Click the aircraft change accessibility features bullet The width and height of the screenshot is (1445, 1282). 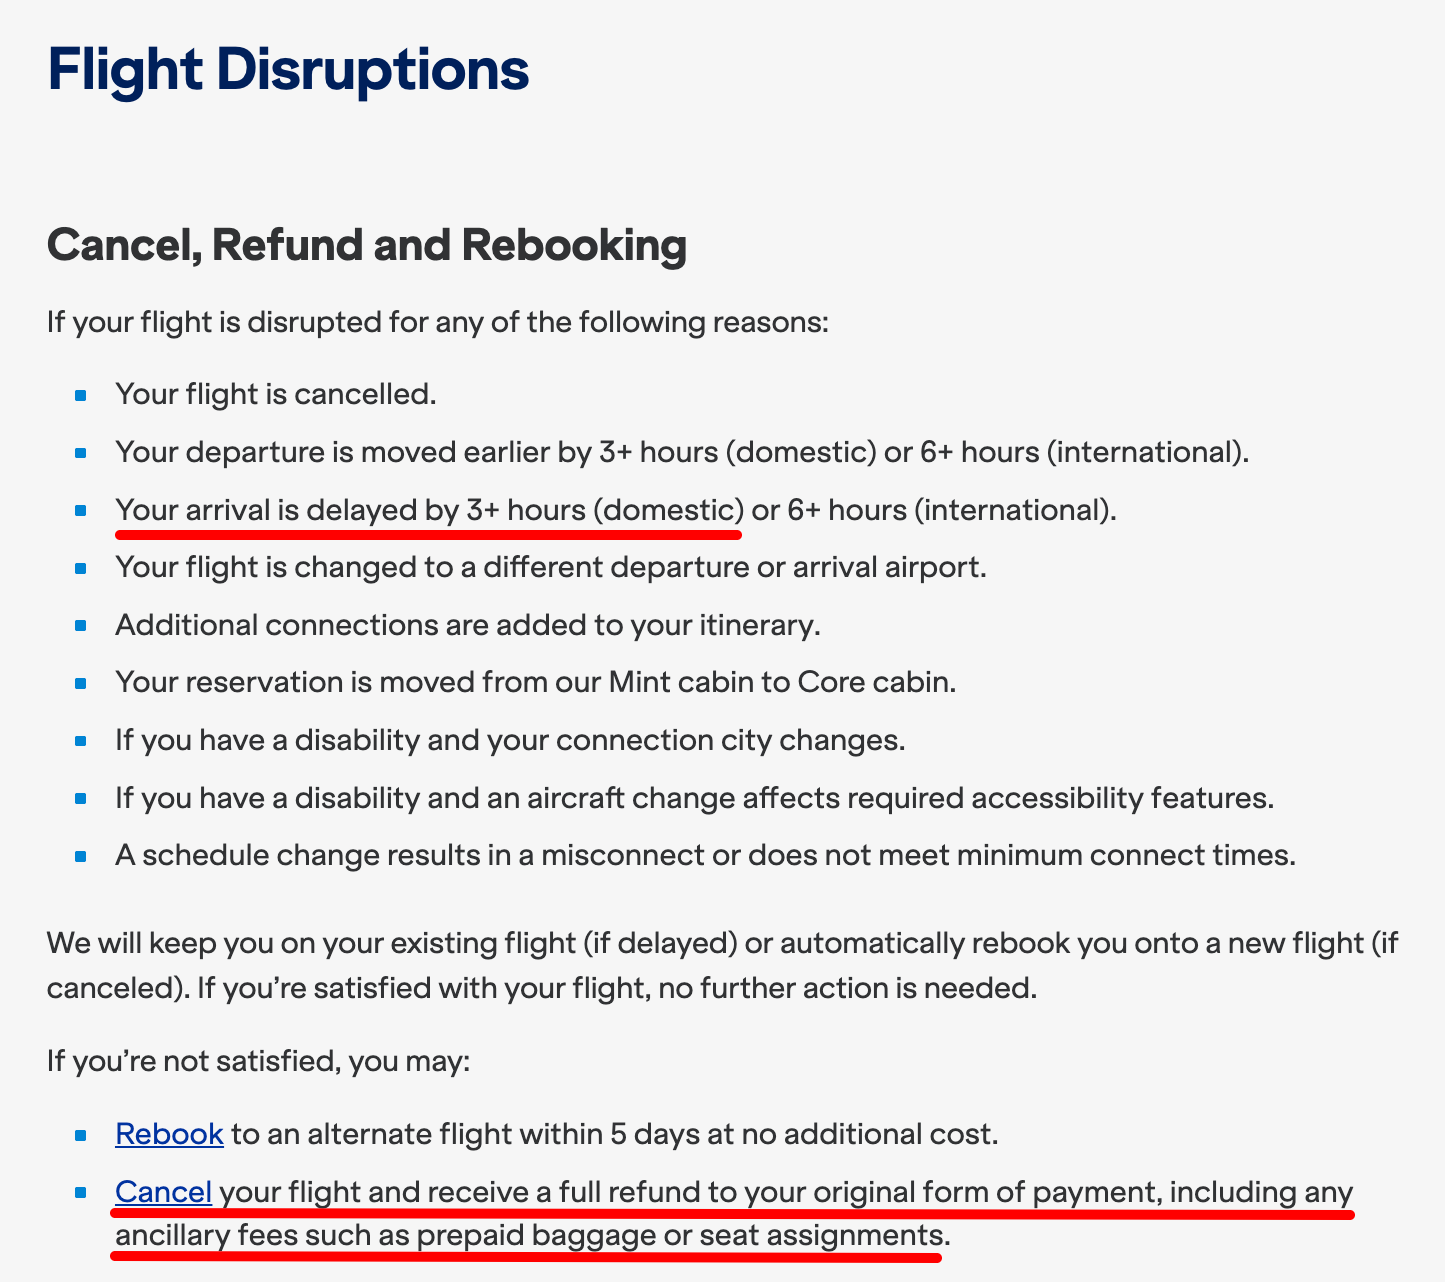tap(694, 798)
